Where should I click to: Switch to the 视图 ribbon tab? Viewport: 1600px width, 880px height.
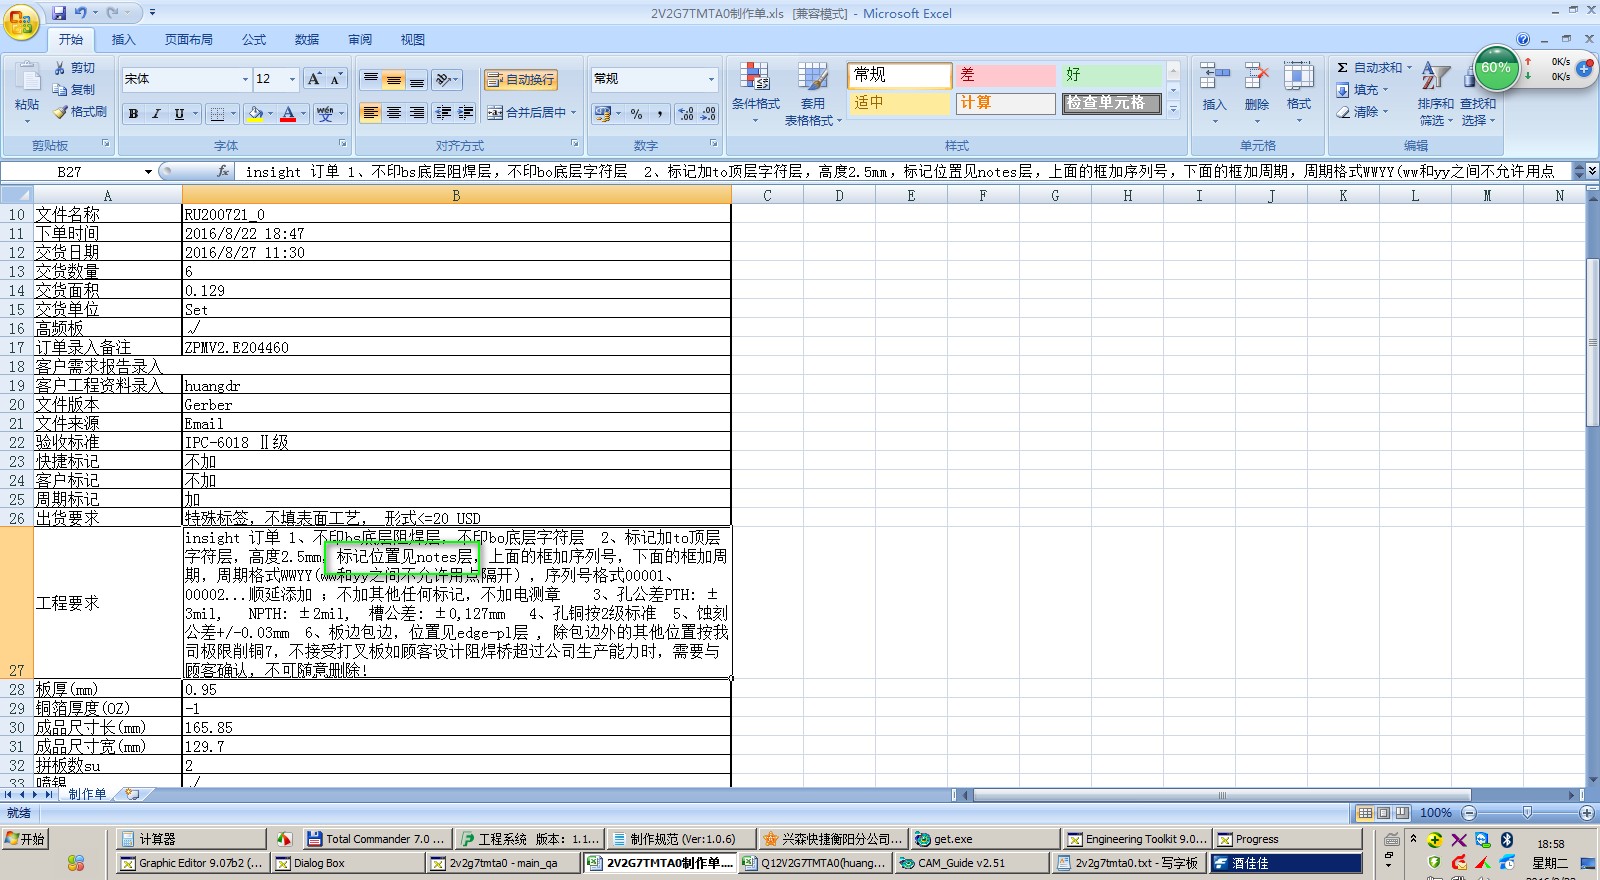[413, 40]
